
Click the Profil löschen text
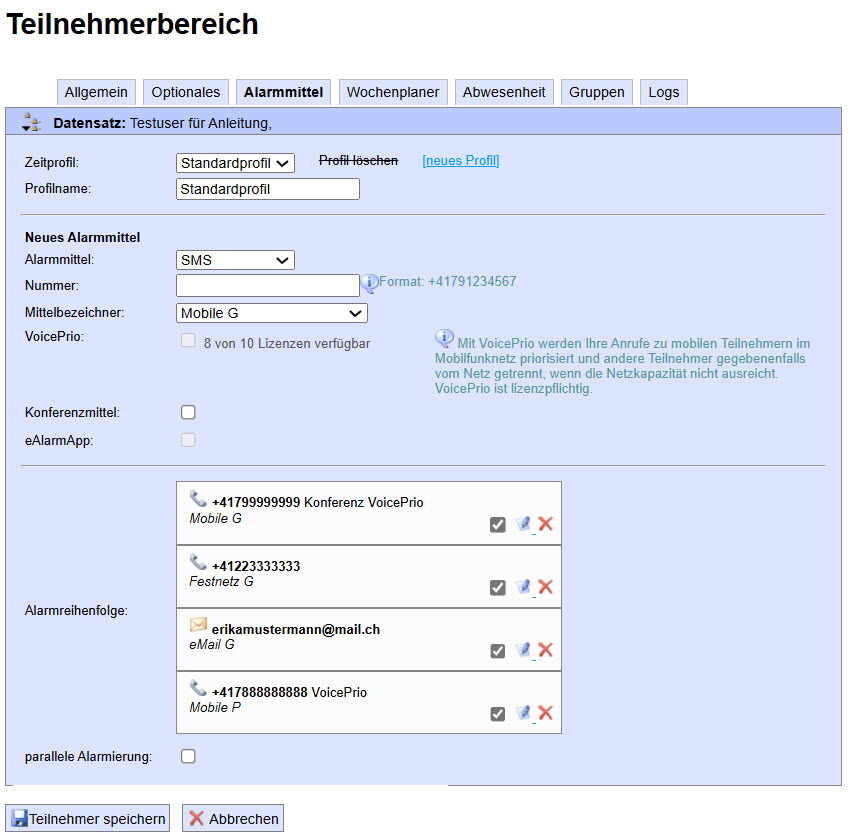[358, 161]
